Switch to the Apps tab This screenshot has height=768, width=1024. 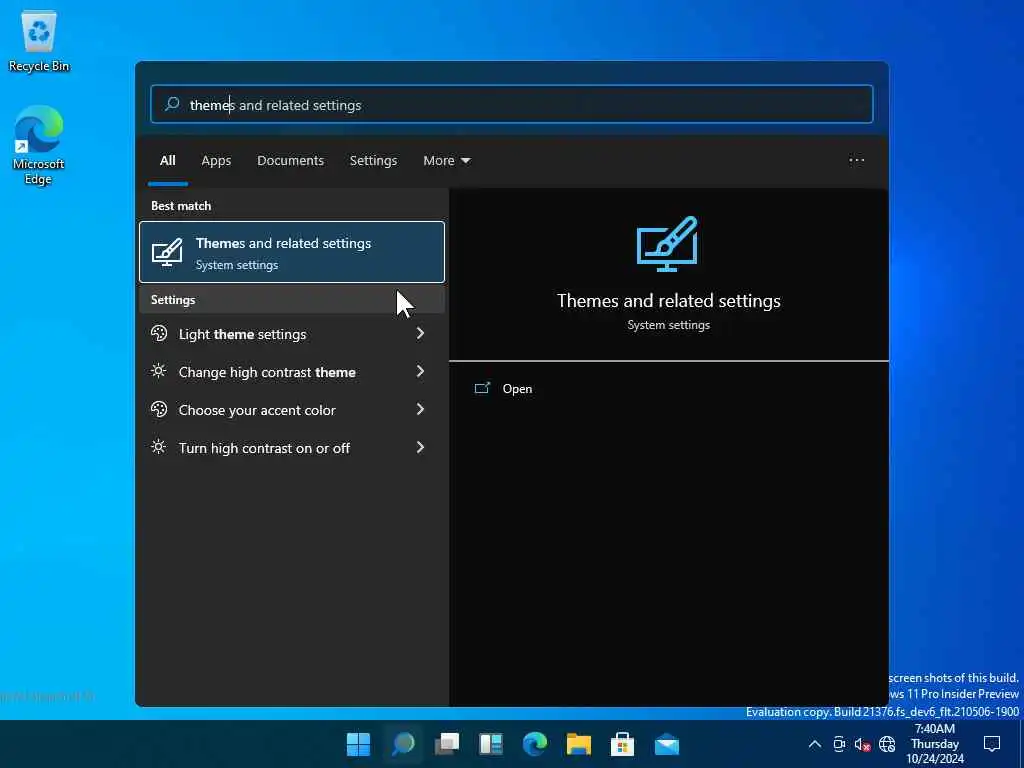(216, 161)
